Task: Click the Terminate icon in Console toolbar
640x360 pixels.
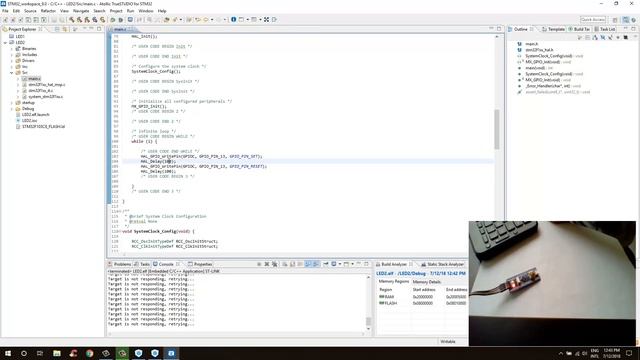Action: click(x=259, y=264)
